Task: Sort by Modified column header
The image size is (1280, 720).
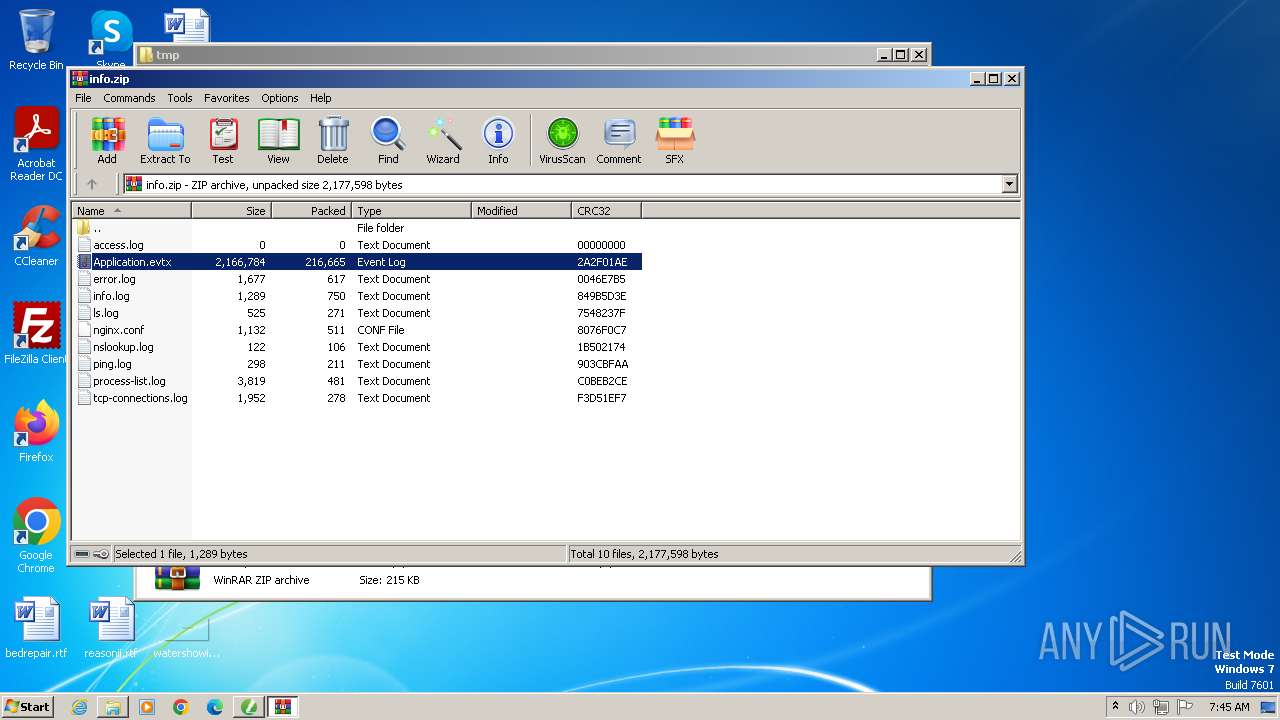Action: 521,211
